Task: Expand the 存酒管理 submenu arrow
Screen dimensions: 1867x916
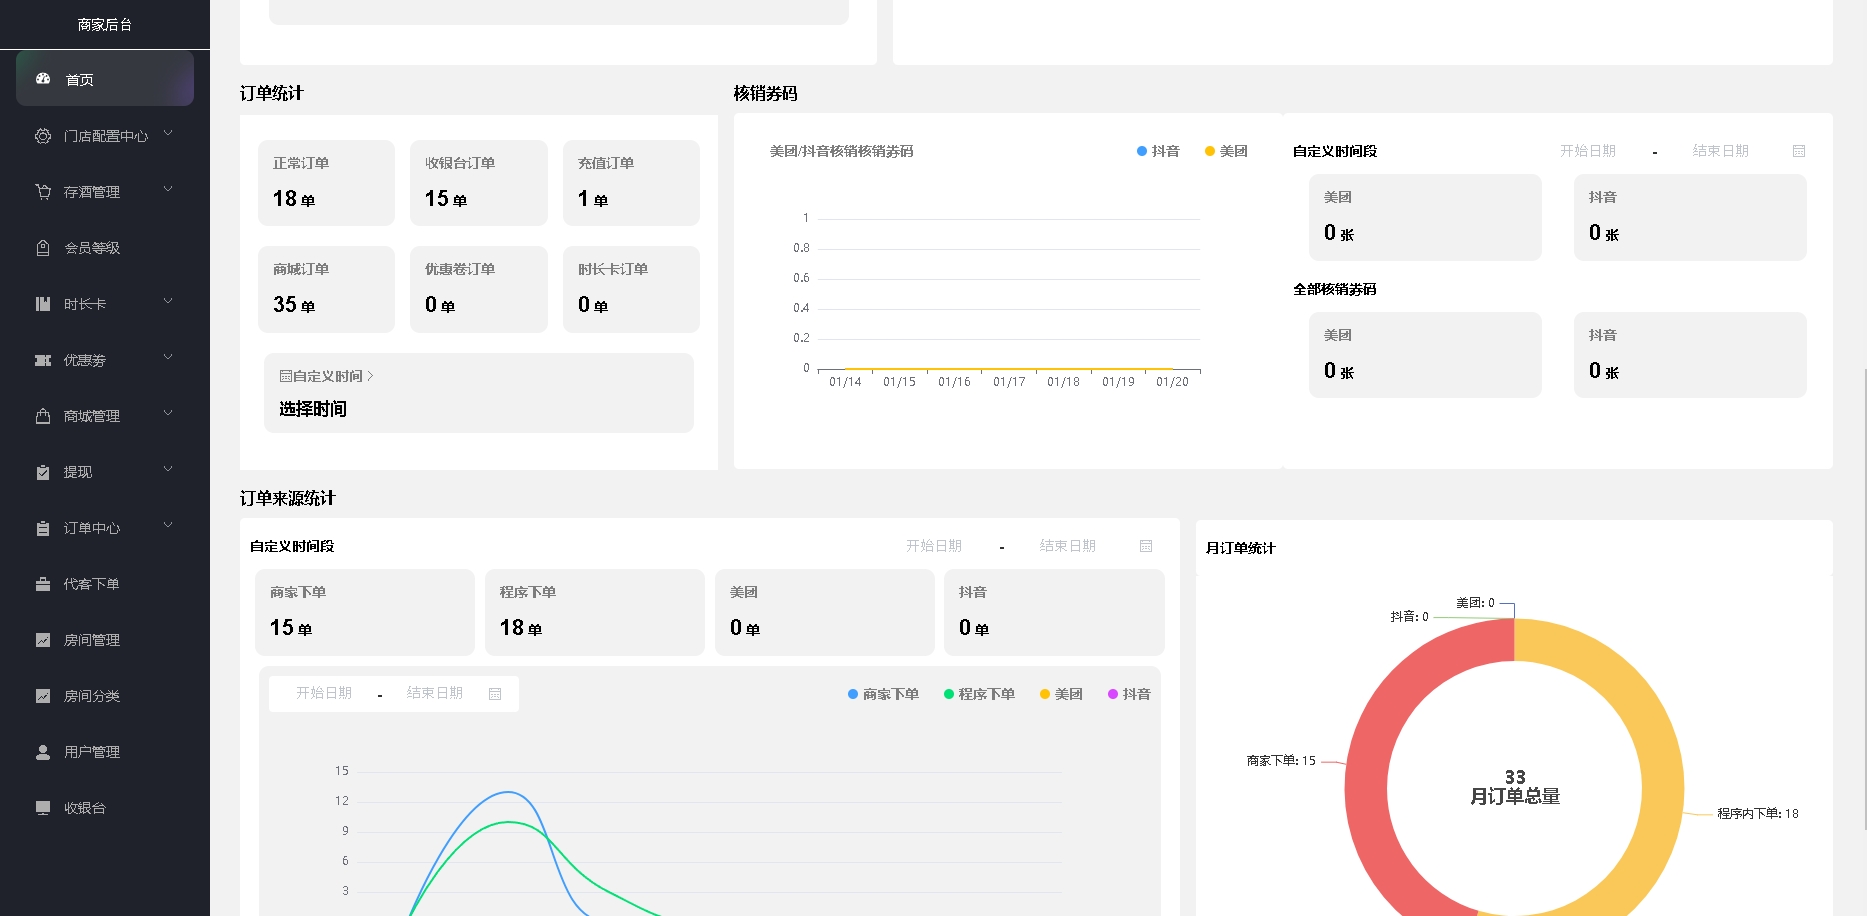Action: pos(168,189)
